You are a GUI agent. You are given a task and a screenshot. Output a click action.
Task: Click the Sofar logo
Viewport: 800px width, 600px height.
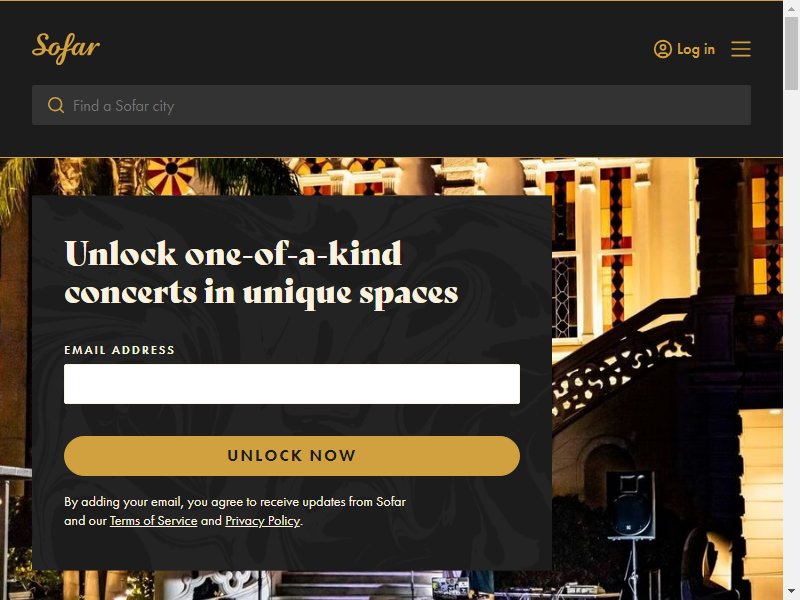click(66, 48)
